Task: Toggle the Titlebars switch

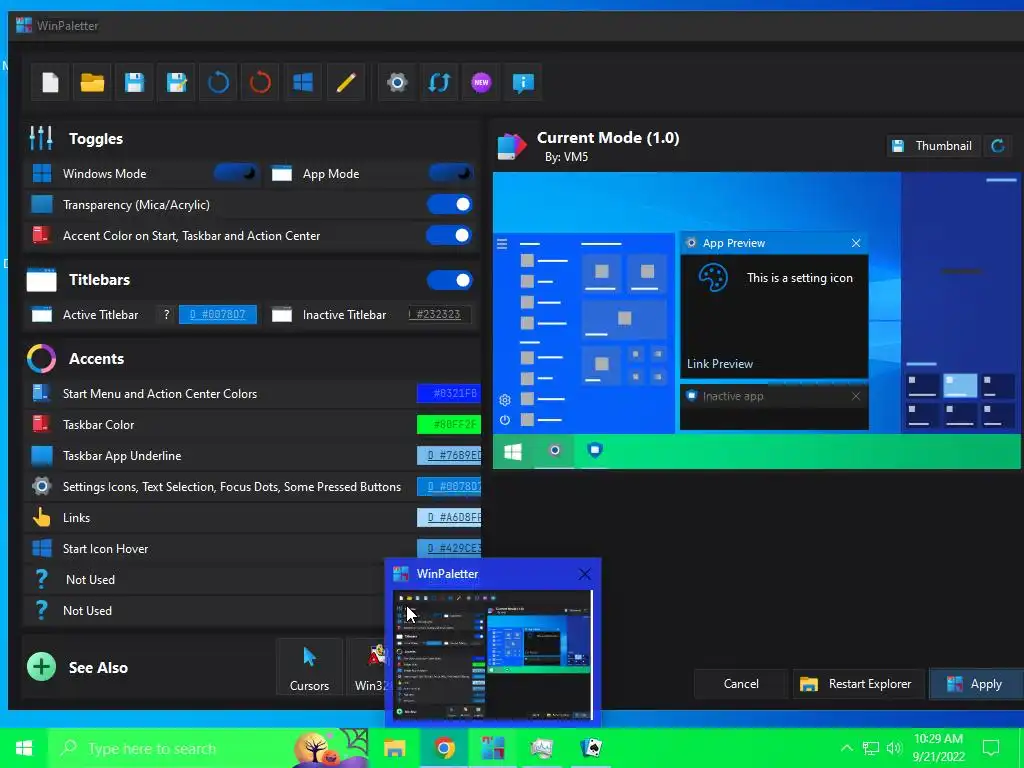Action: pyautogui.click(x=449, y=280)
